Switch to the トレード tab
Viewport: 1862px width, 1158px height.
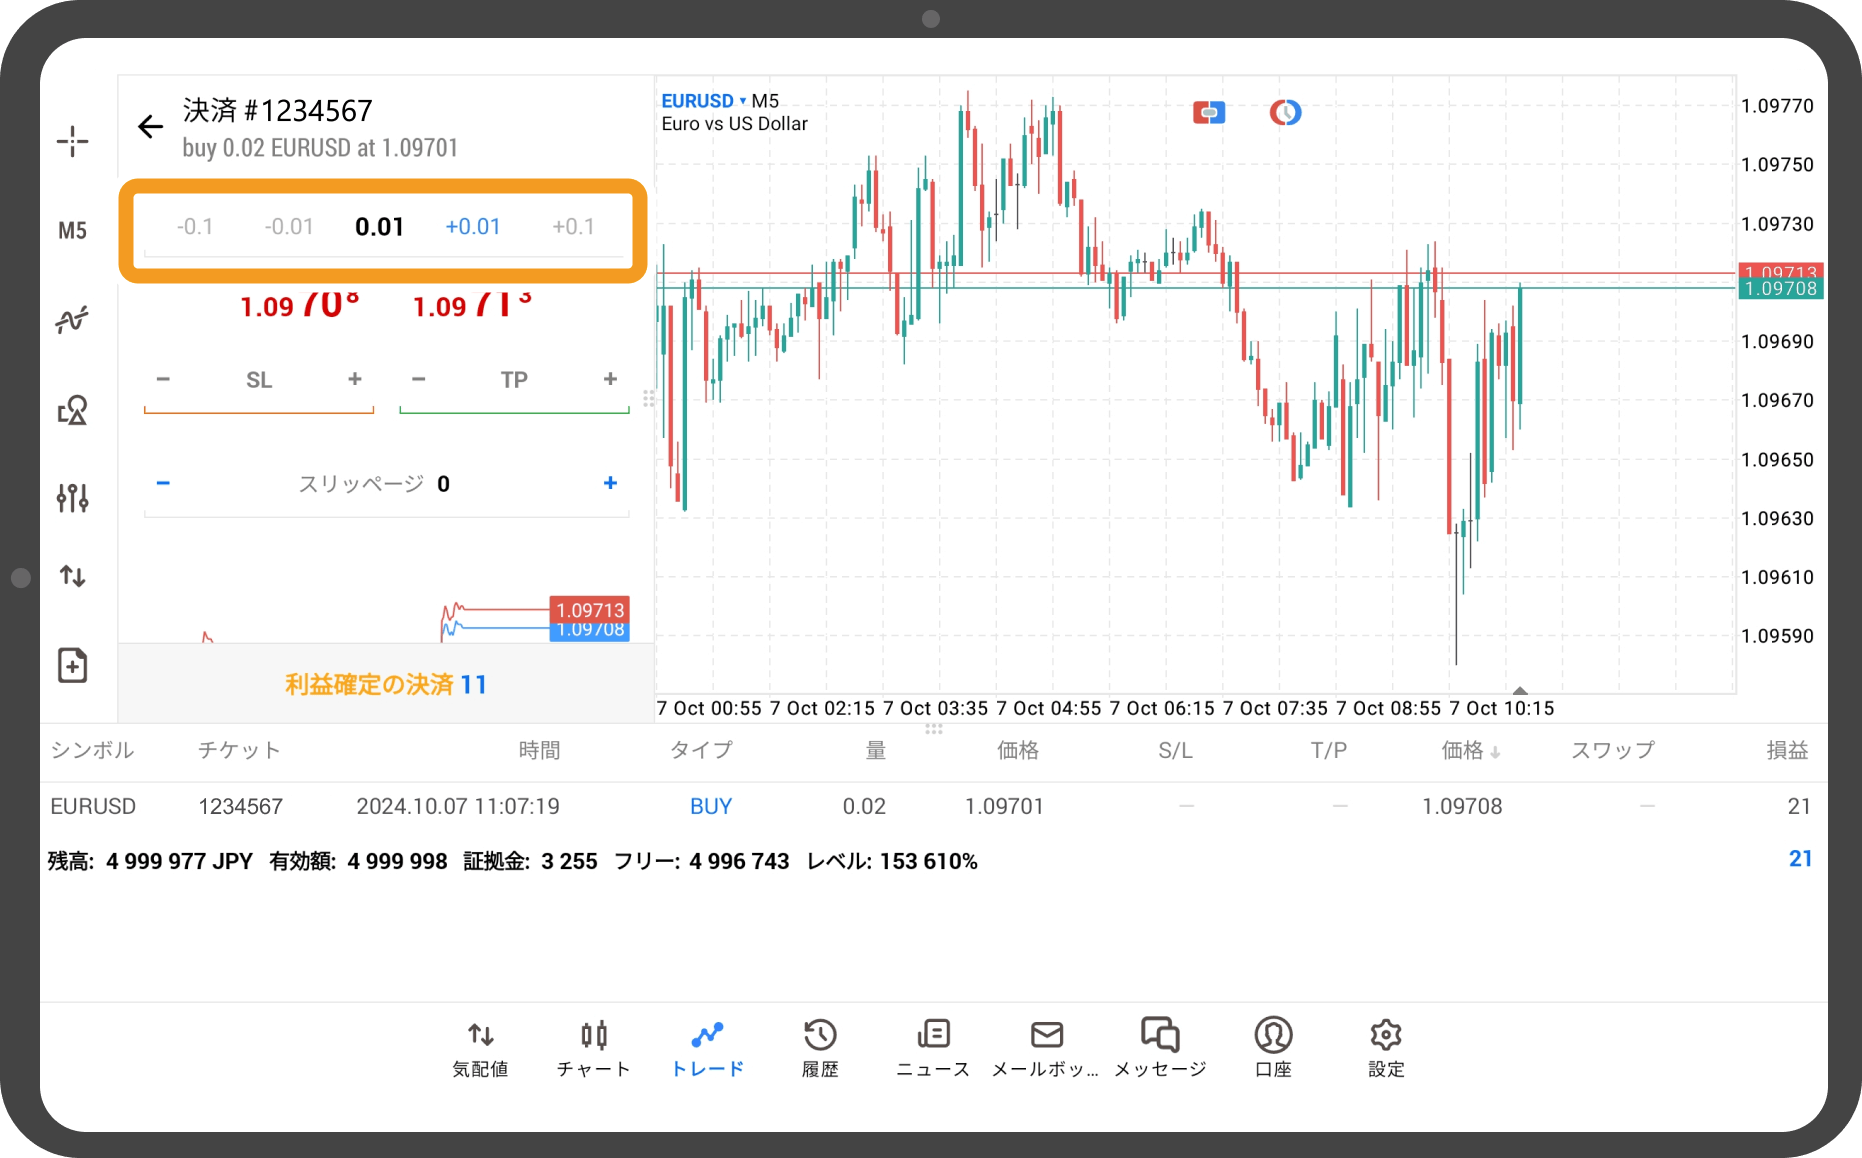[x=707, y=1048]
